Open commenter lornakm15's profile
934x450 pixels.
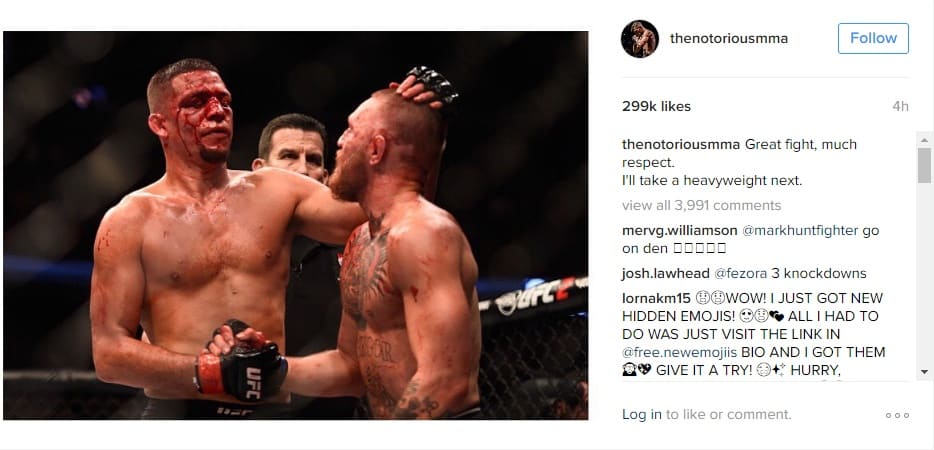tap(657, 298)
